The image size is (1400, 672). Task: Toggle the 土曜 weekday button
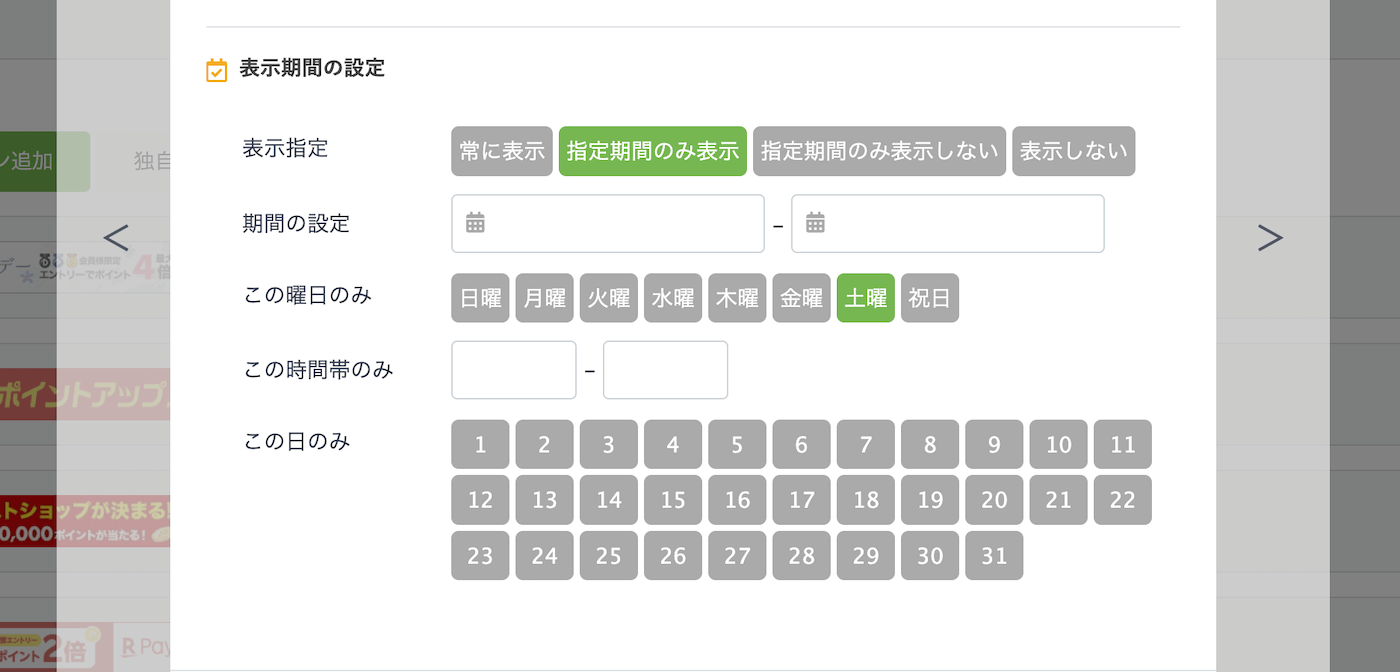865,298
